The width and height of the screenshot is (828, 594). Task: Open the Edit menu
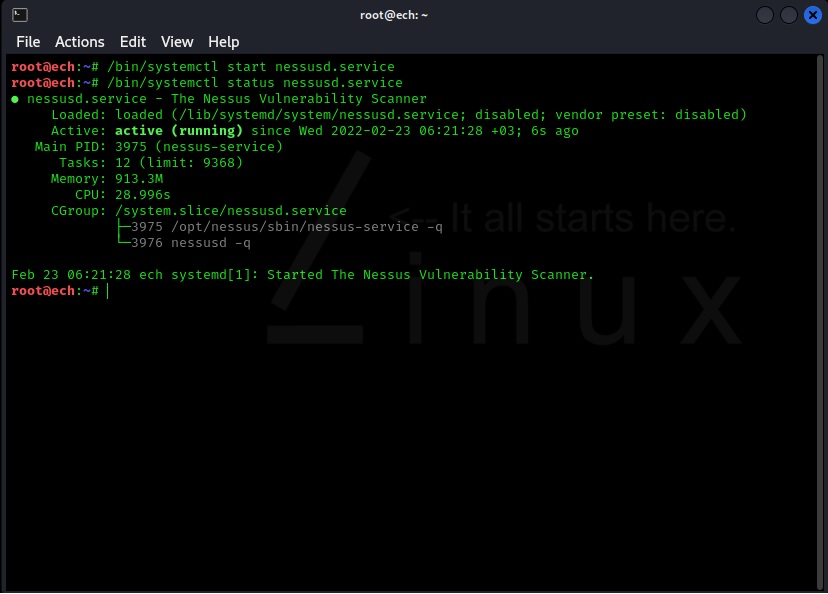coord(133,42)
